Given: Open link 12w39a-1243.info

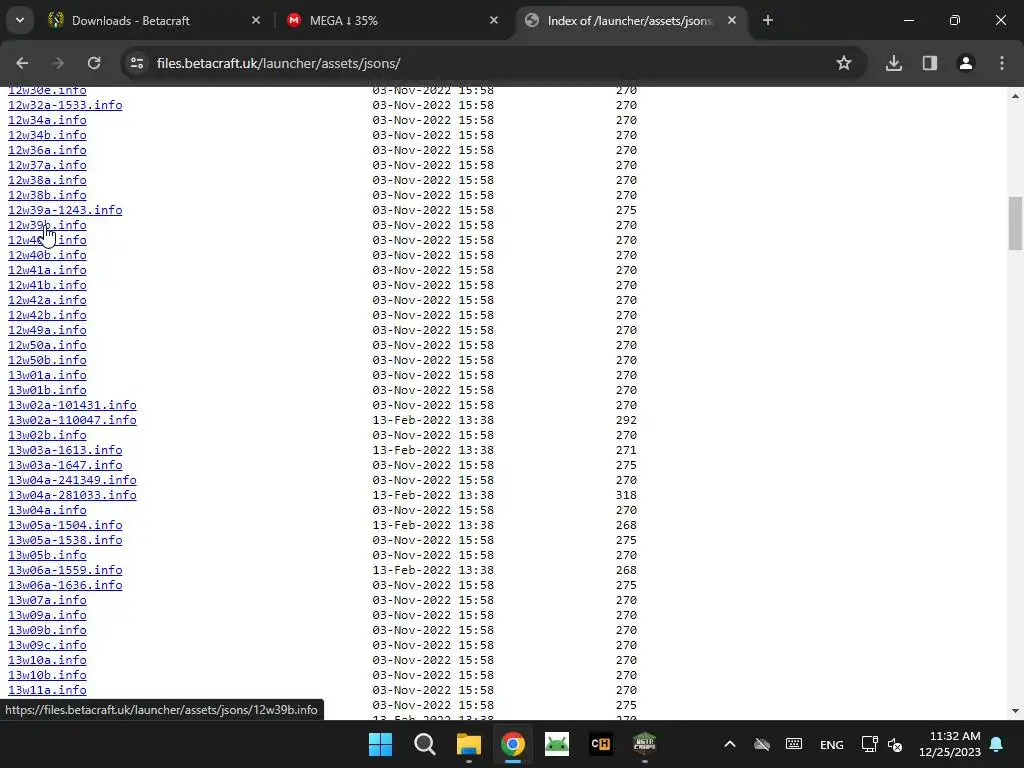Looking at the screenshot, I should tap(65, 210).
